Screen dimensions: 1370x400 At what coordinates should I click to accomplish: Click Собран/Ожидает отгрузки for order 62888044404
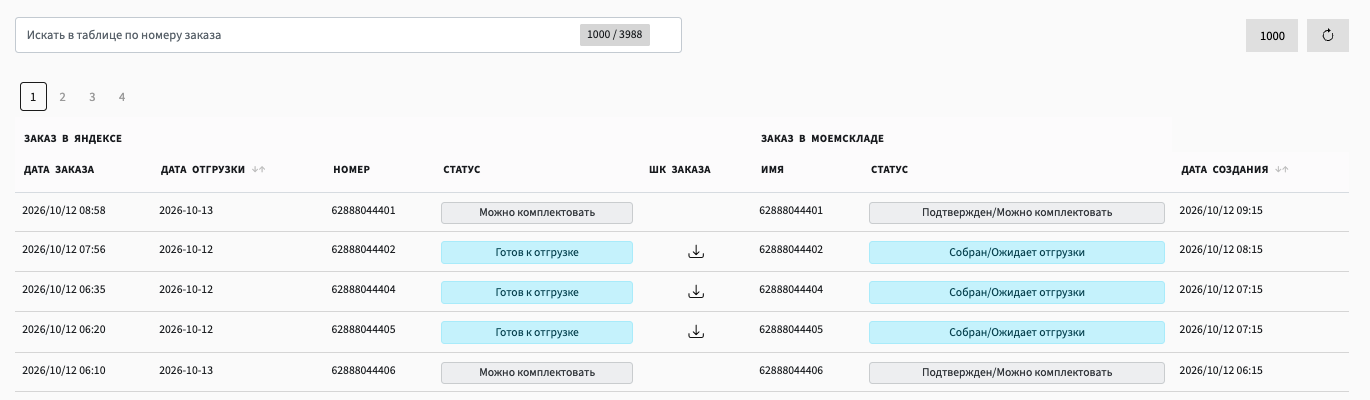pos(1017,292)
